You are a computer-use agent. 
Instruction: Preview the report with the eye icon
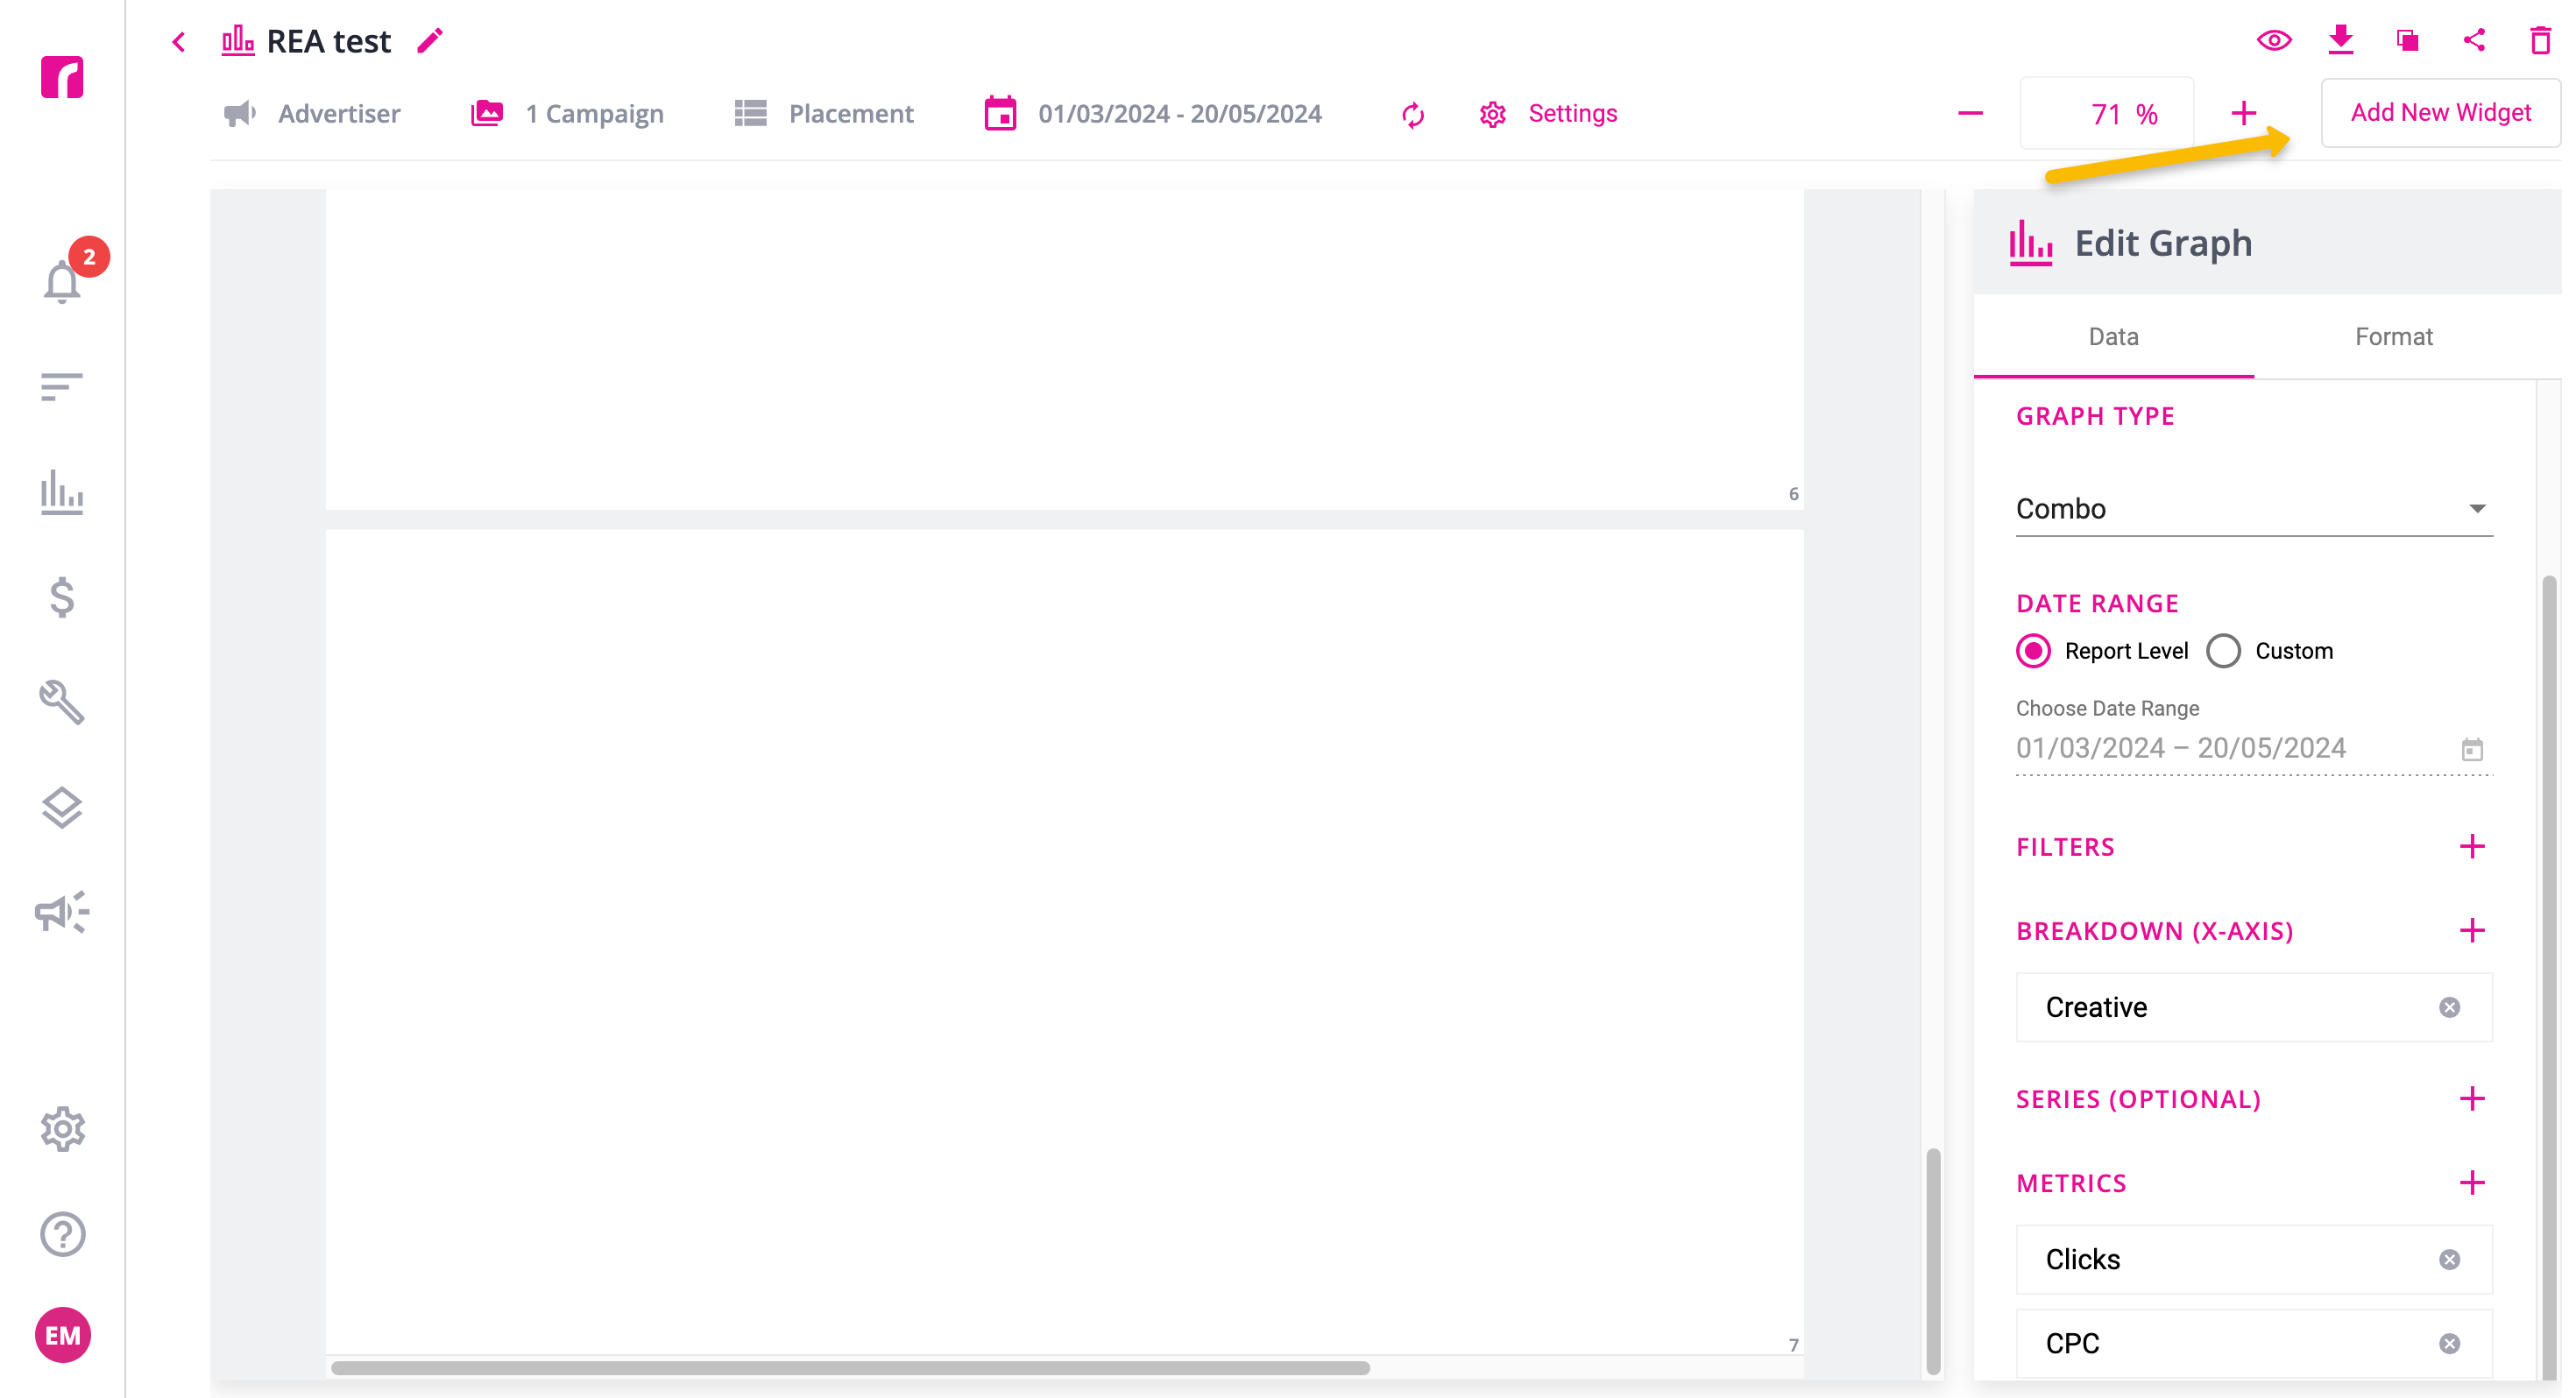(x=2274, y=40)
